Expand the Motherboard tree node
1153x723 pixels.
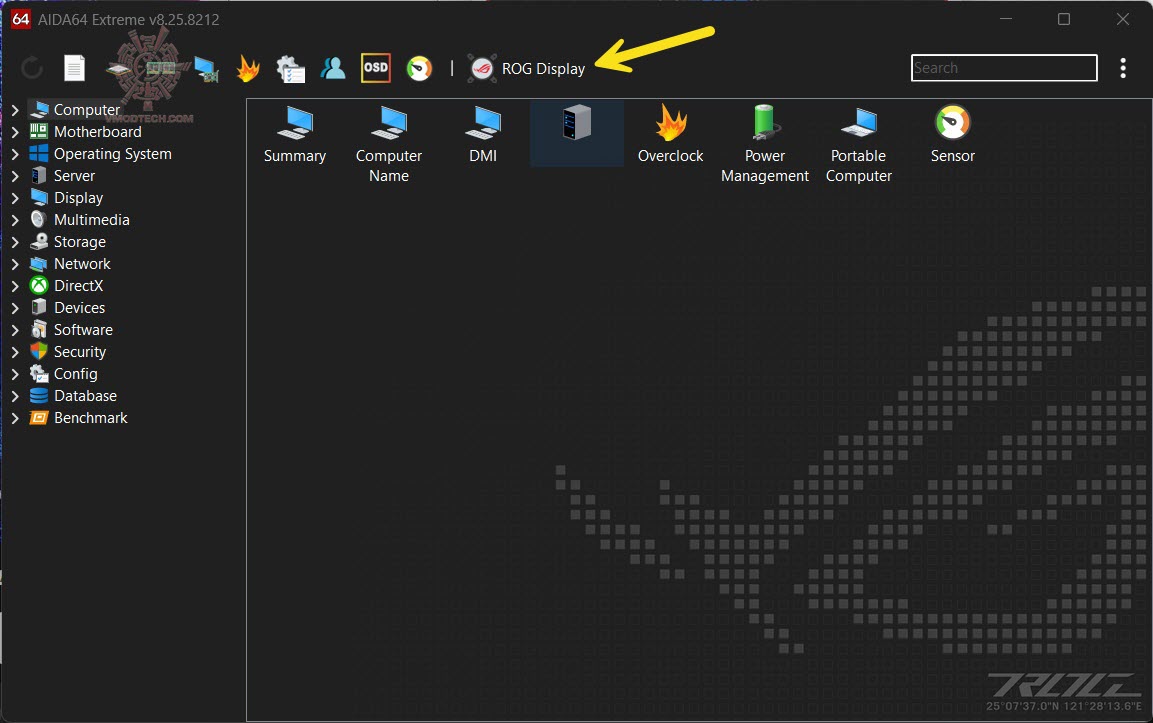tap(15, 132)
